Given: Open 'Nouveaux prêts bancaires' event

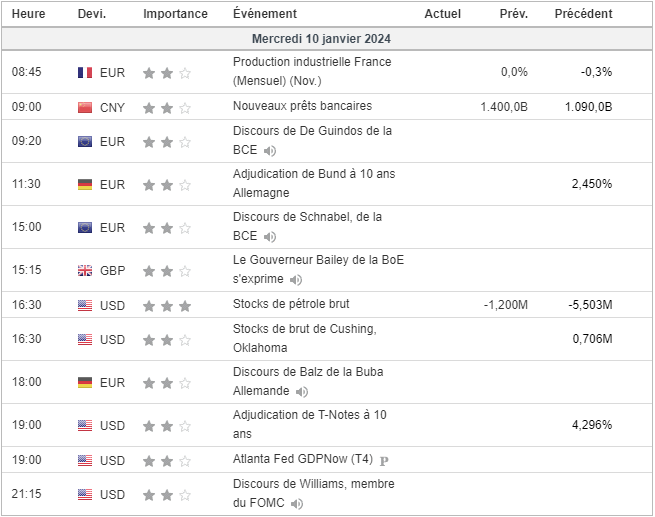Looking at the screenshot, I should coord(301,106).
